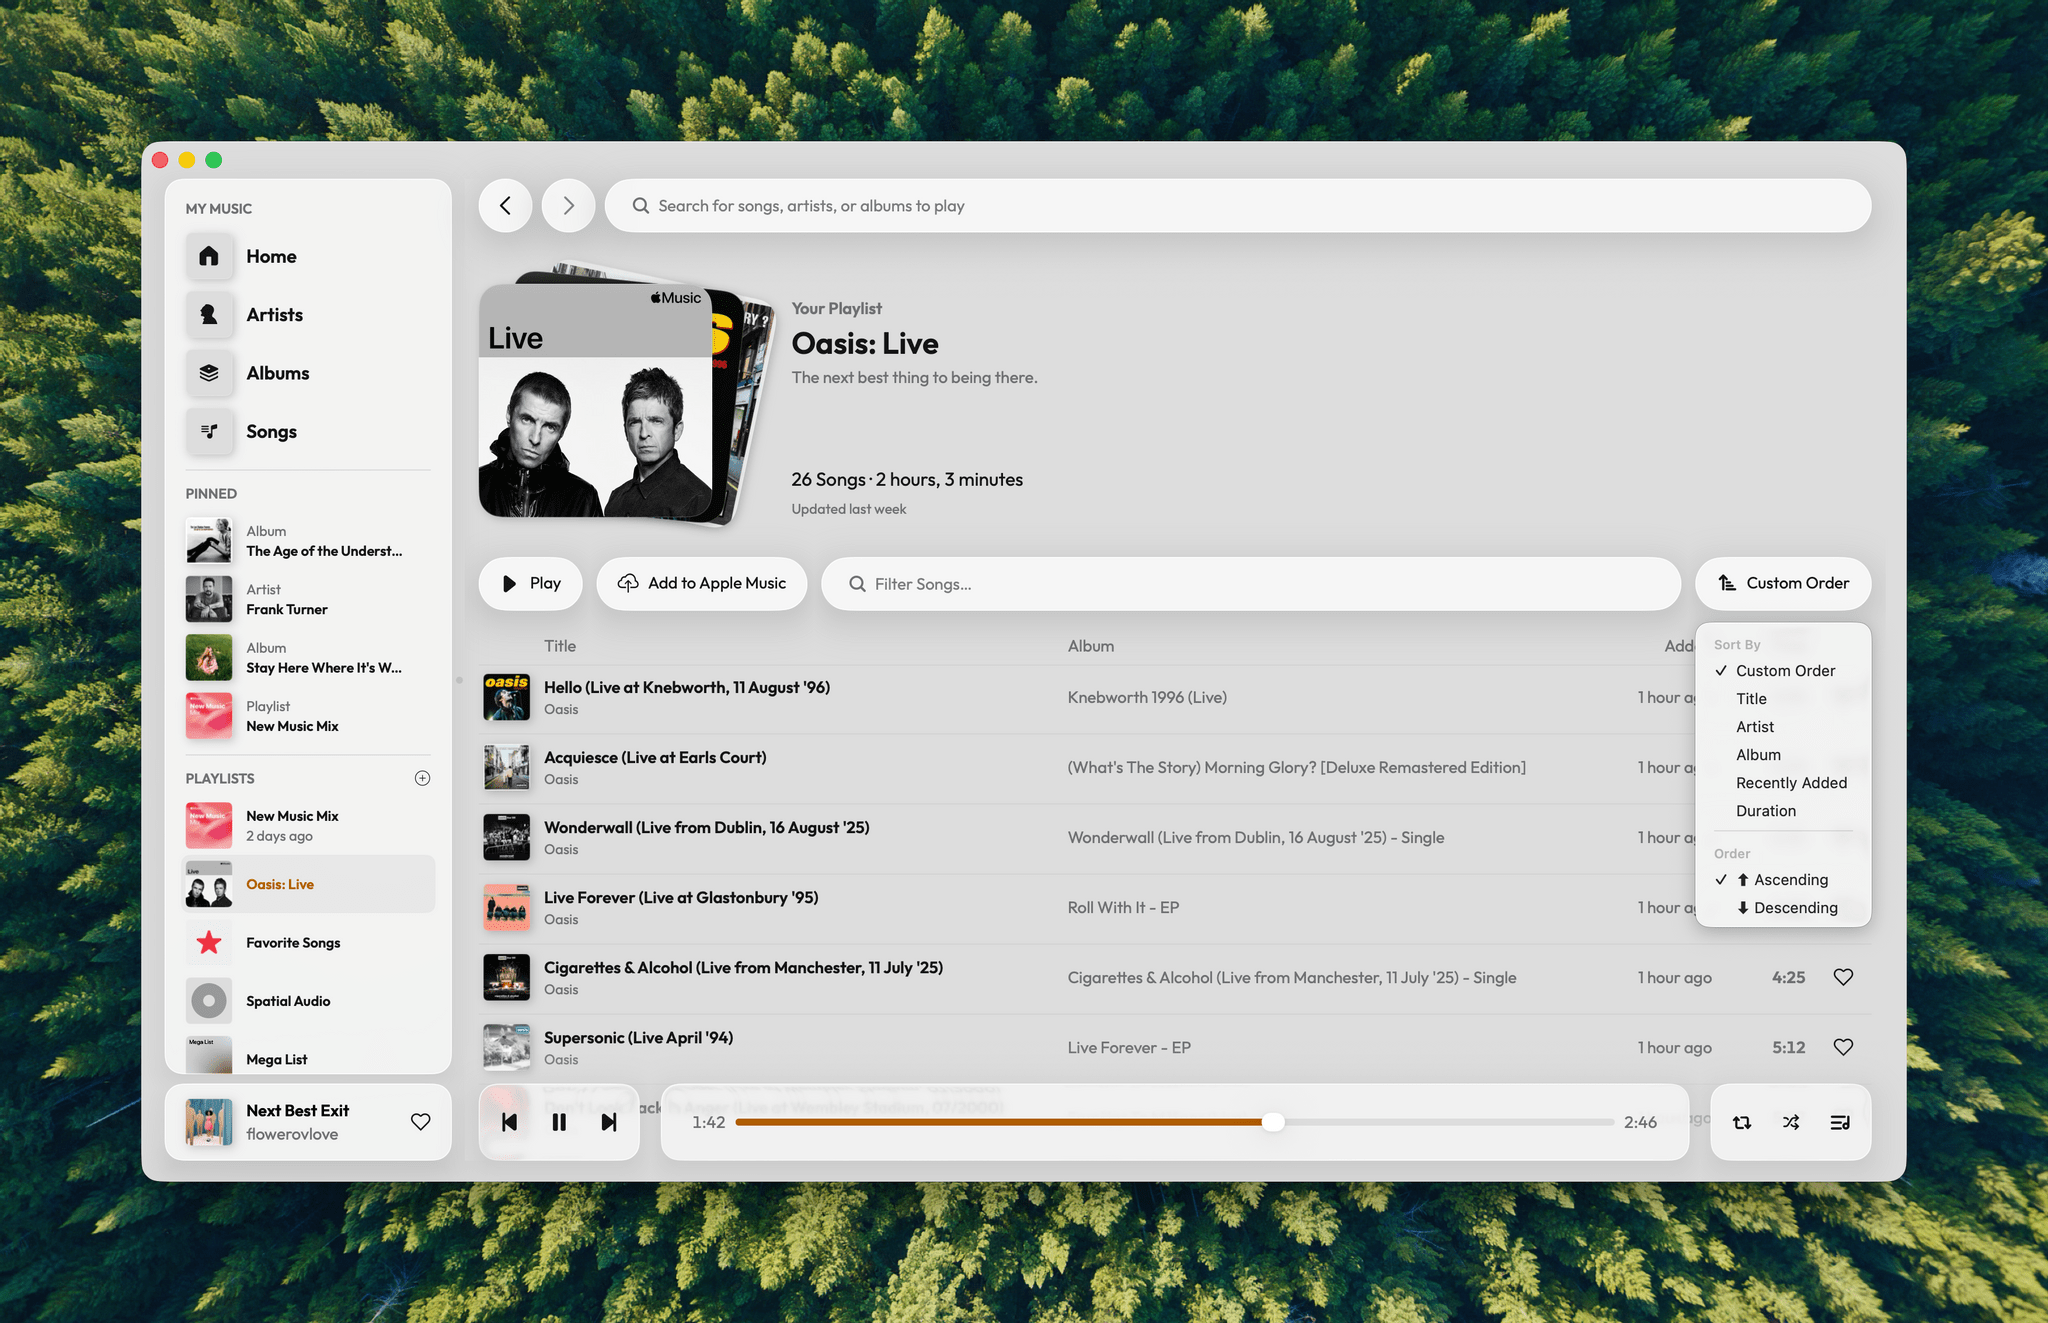Collapse the Custom Order sort dropdown
This screenshot has height=1323, width=2048.
(x=1783, y=583)
